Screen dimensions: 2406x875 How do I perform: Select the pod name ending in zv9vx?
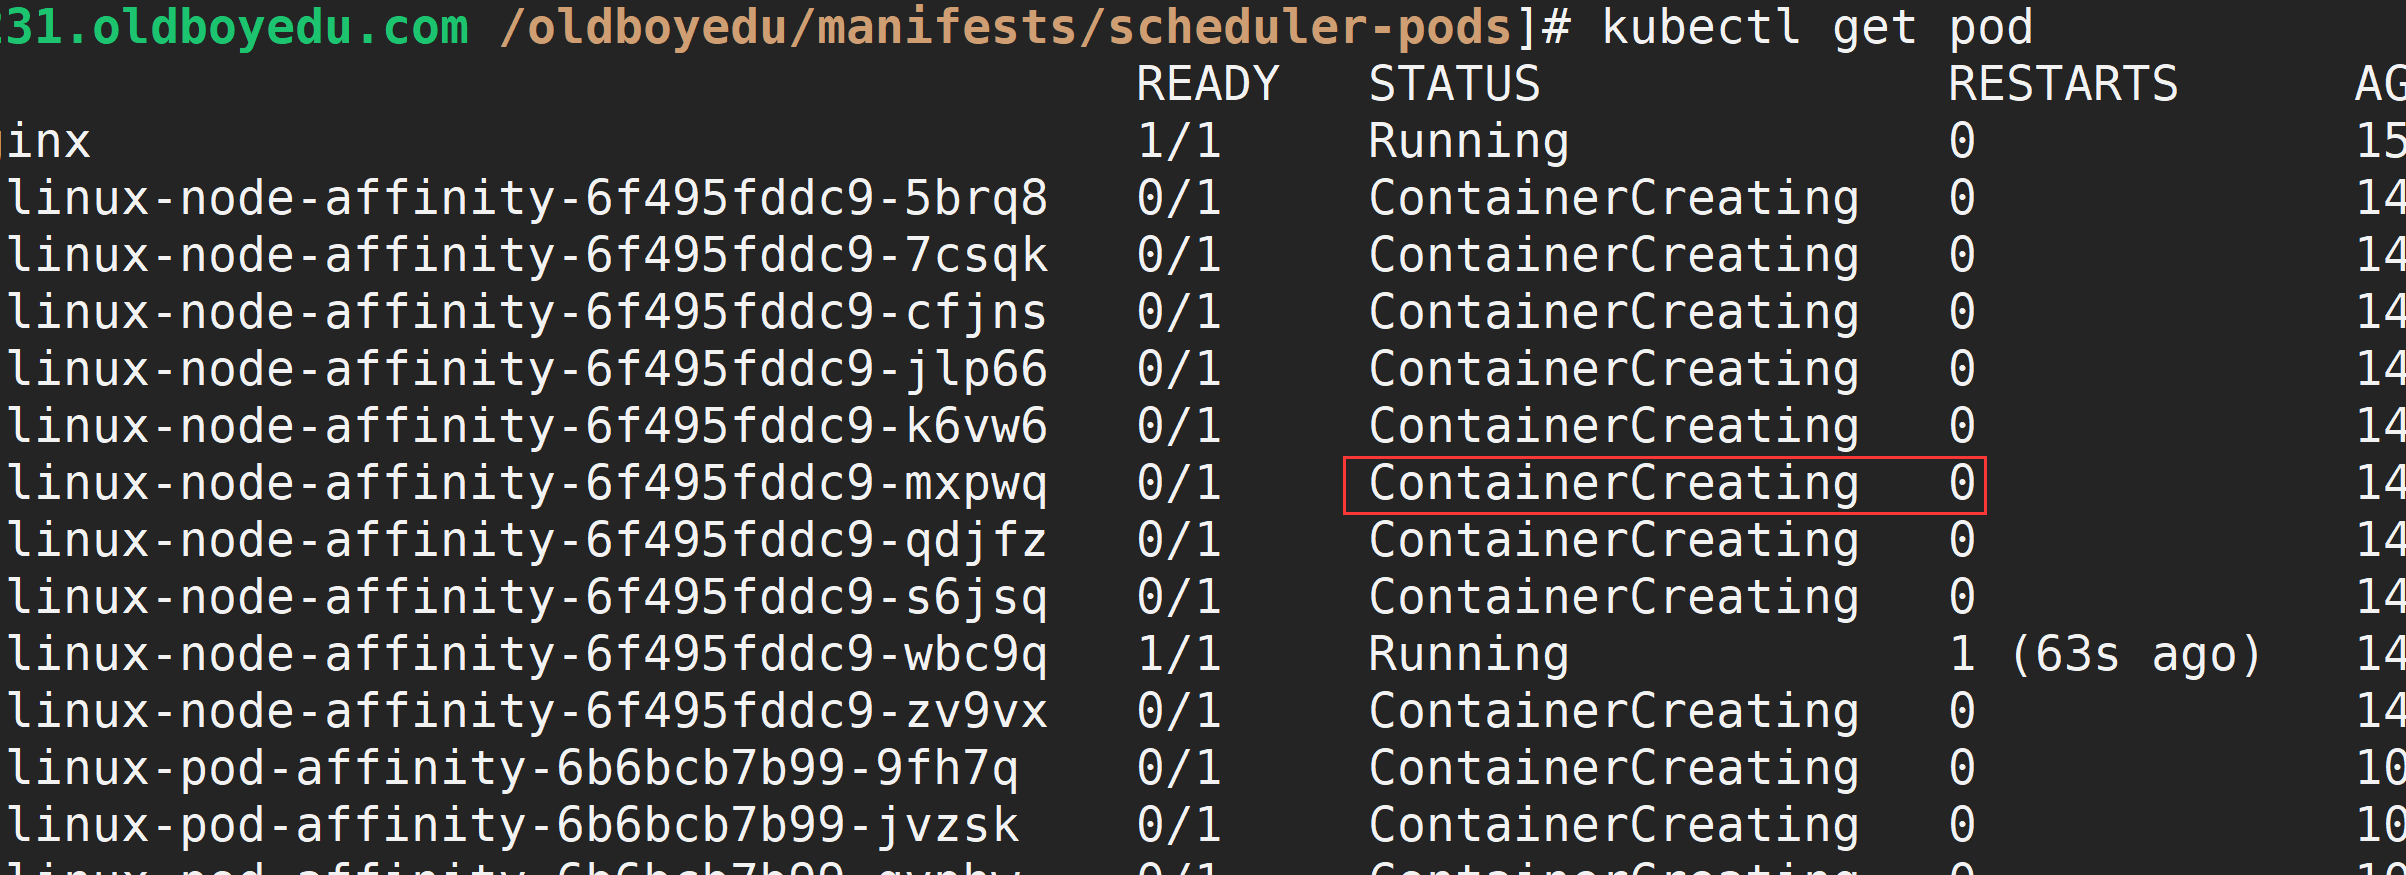point(527,711)
